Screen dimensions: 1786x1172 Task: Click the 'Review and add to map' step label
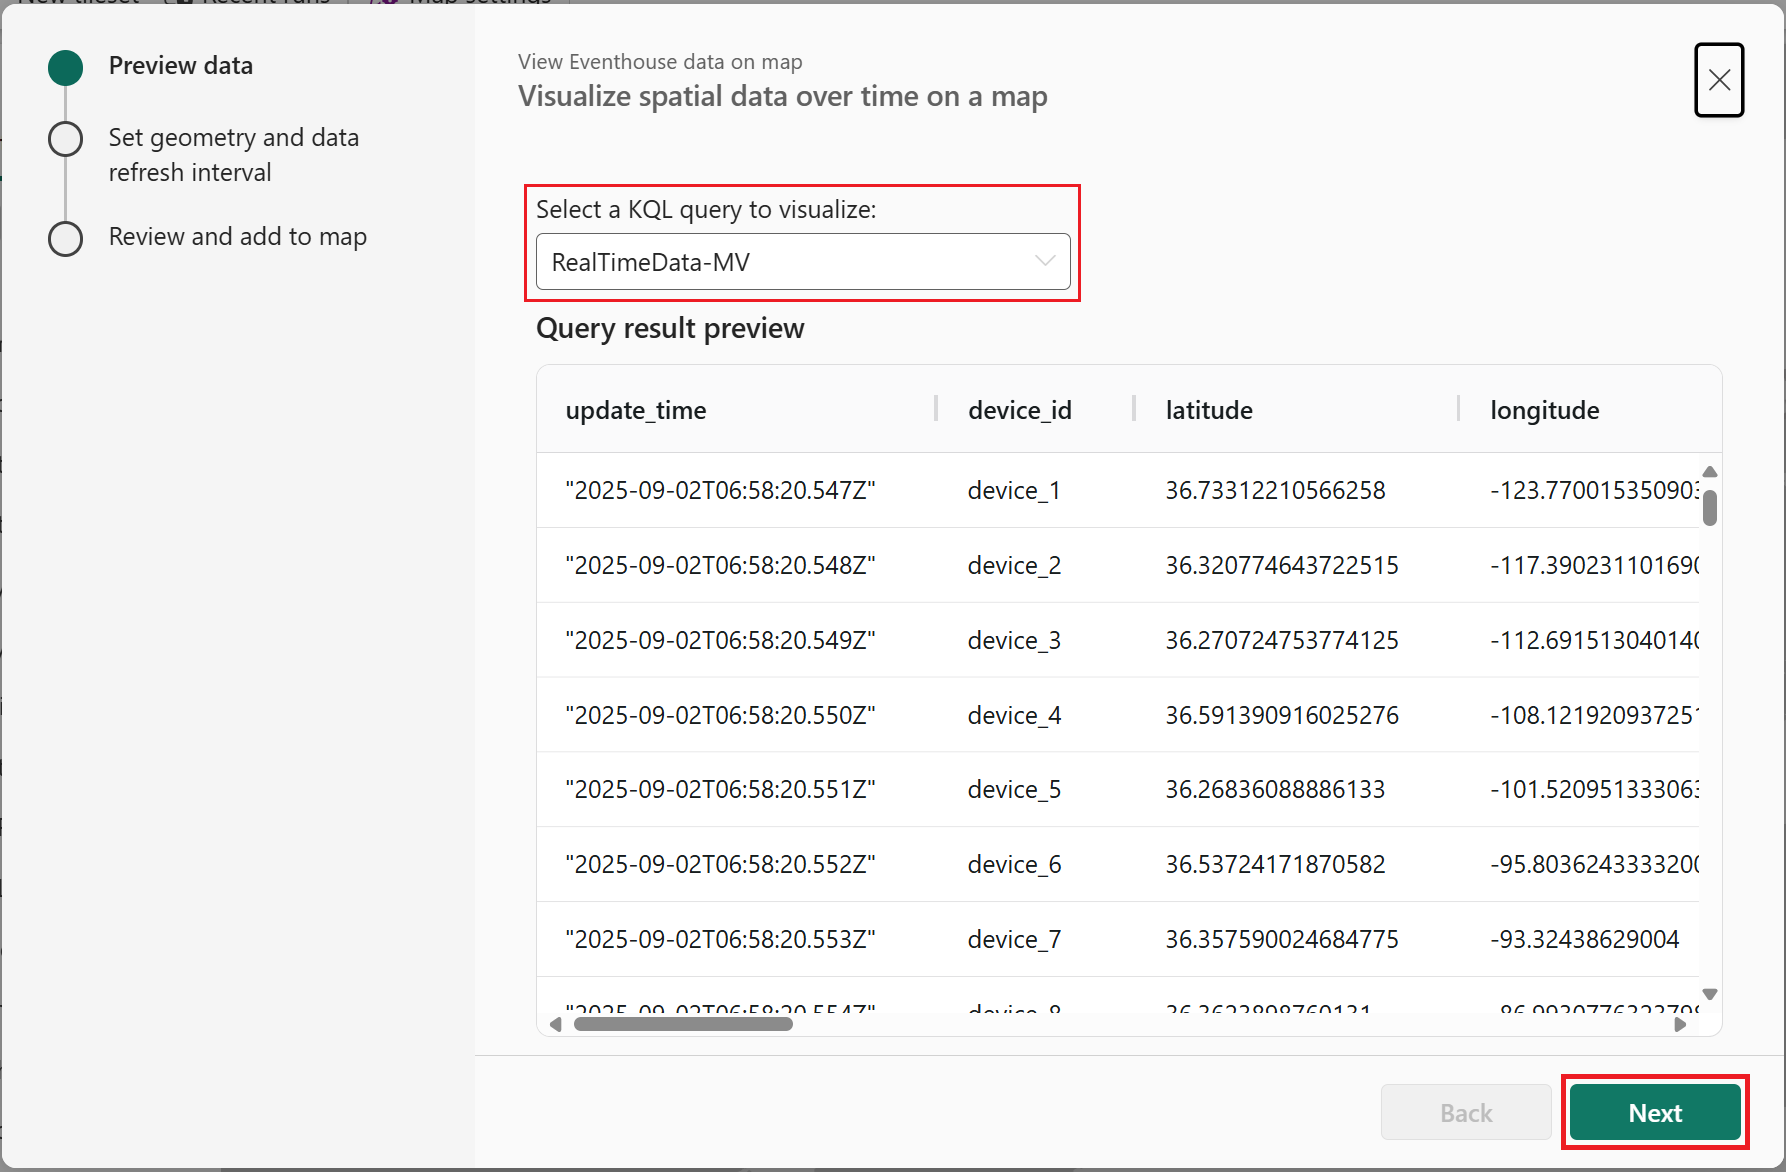pyautogui.click(x=238, y=237)
